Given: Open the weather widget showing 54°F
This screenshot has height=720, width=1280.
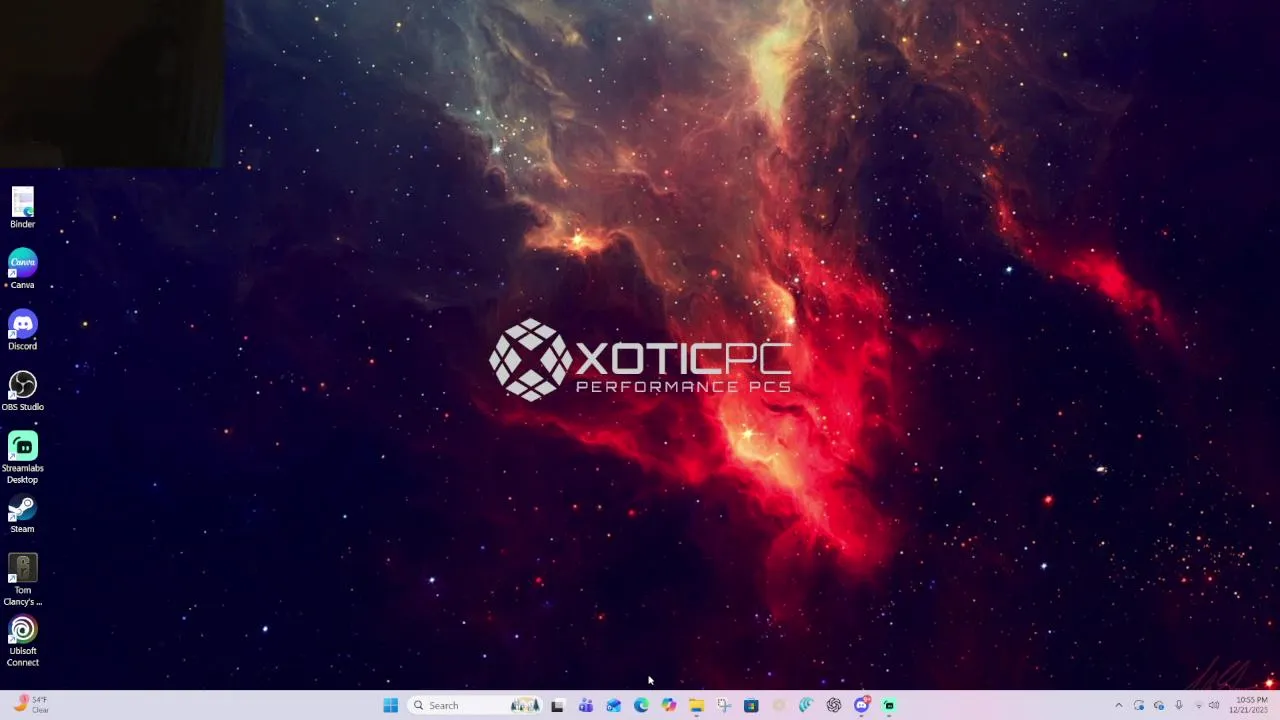Looking at the screenshot, I should coord(30,705).
